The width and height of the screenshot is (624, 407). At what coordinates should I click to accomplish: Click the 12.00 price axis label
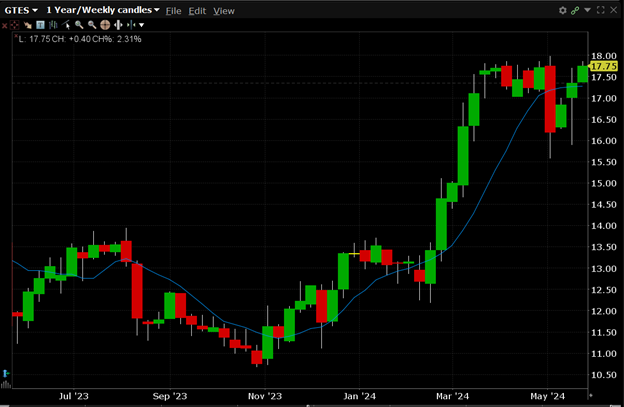tap(604, 312)
